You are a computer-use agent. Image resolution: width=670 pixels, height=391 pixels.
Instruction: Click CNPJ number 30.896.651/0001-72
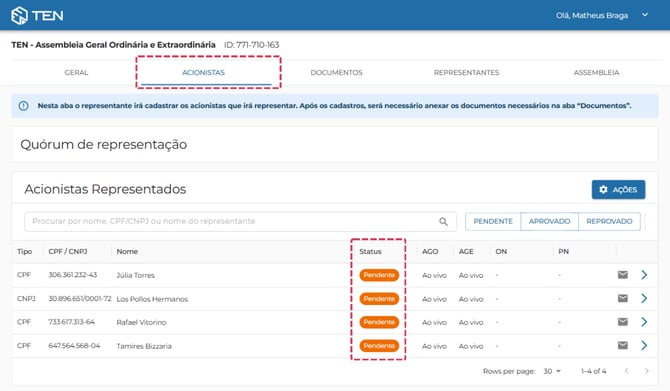click(80, 298)
